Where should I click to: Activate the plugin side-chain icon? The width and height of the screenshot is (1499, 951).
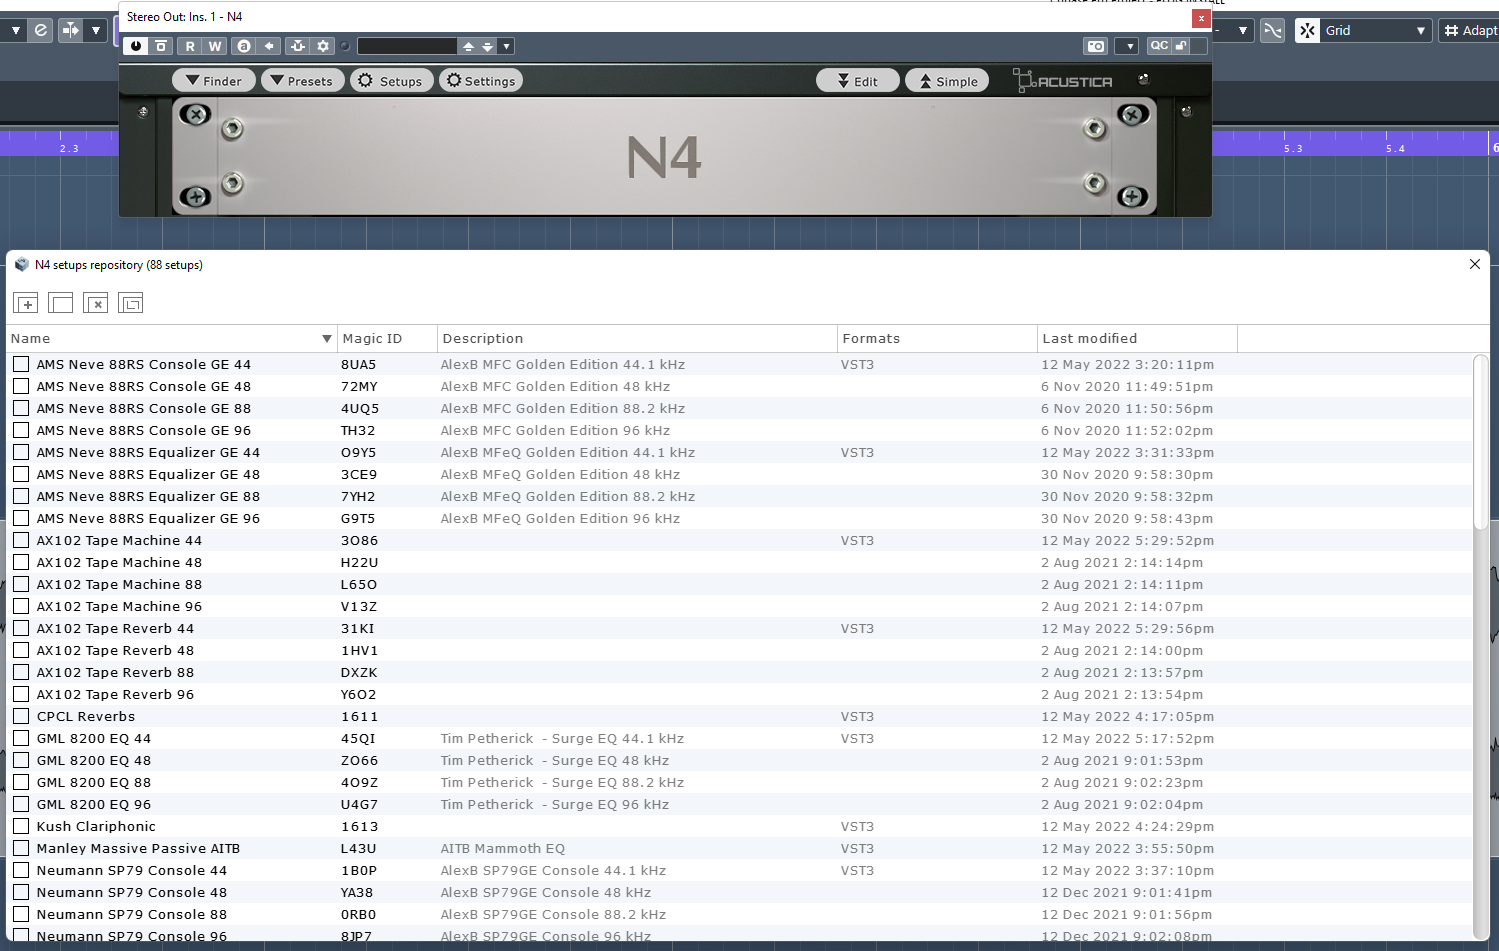[x=298, y=46]
